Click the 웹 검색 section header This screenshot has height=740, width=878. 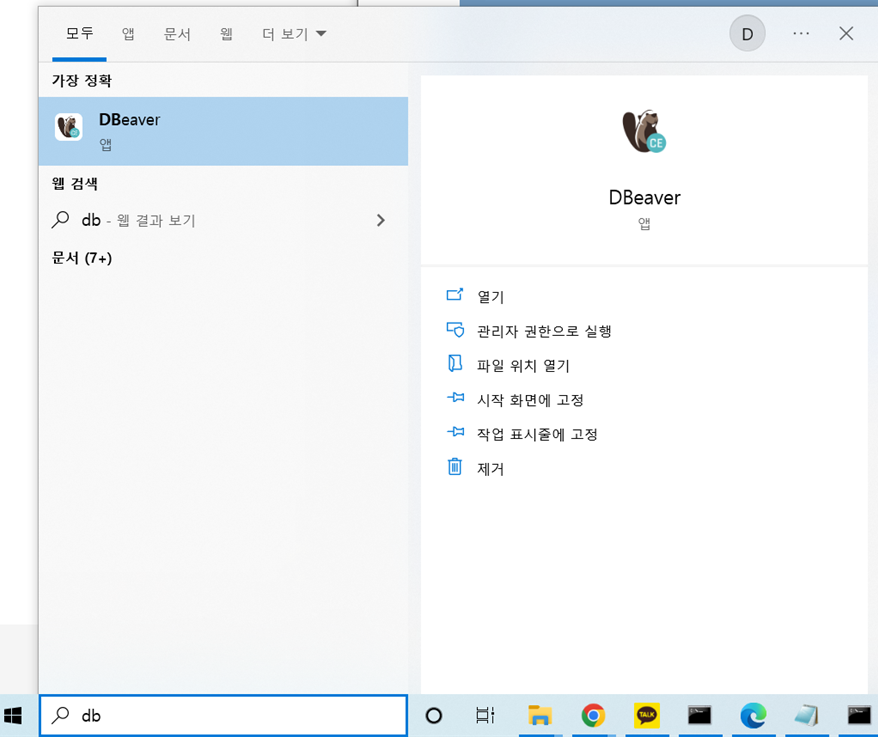coord(74,184)
